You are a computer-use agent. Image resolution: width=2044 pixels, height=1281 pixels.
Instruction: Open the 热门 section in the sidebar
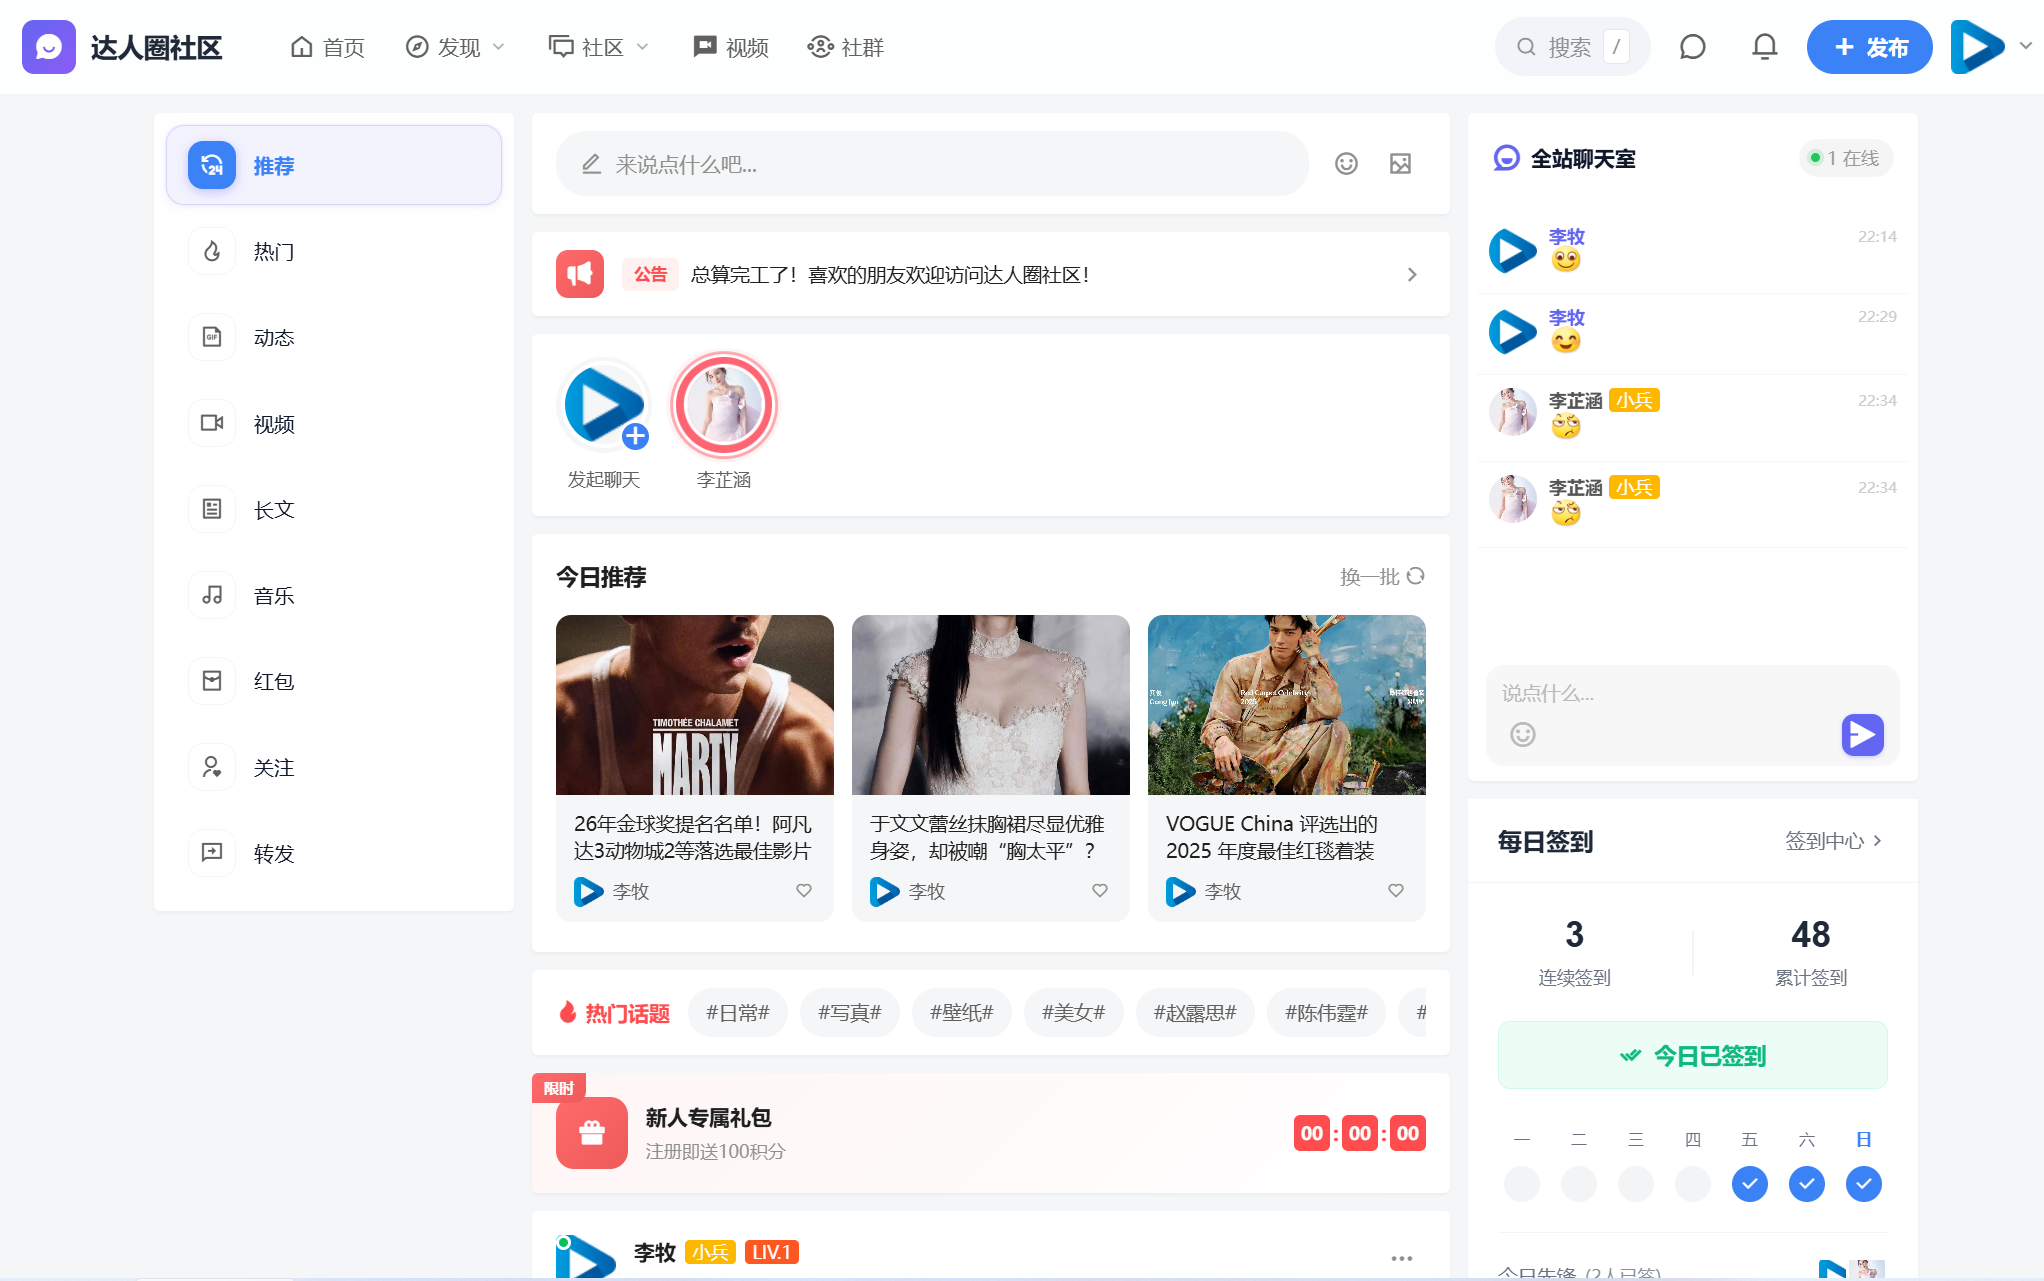coord(273,251)
